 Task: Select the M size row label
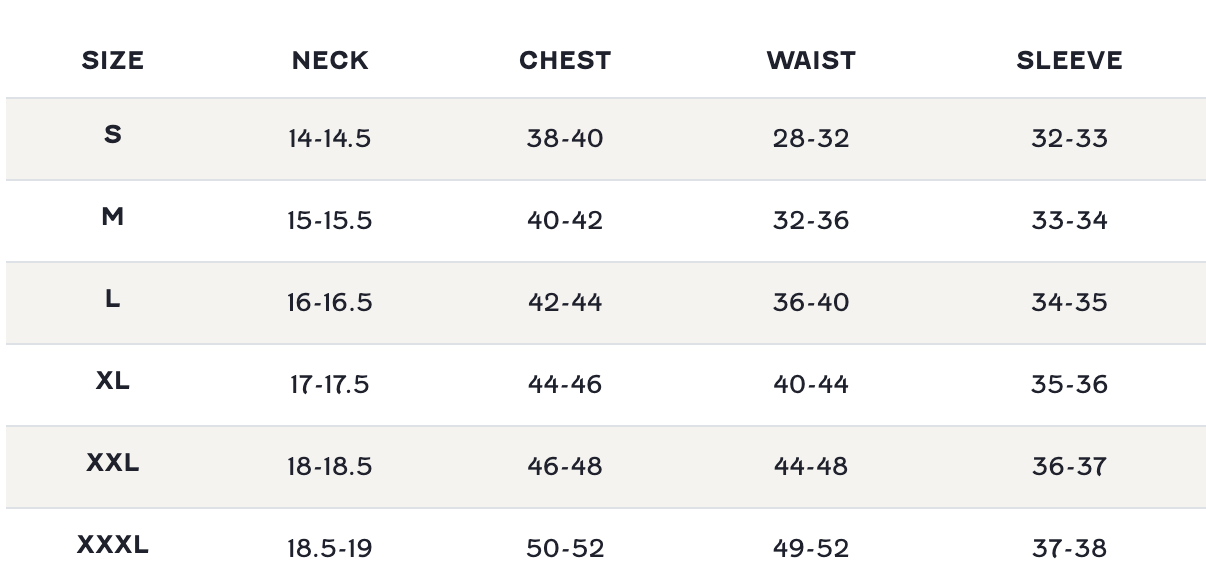pyautogui.click(x=113, y=216)
